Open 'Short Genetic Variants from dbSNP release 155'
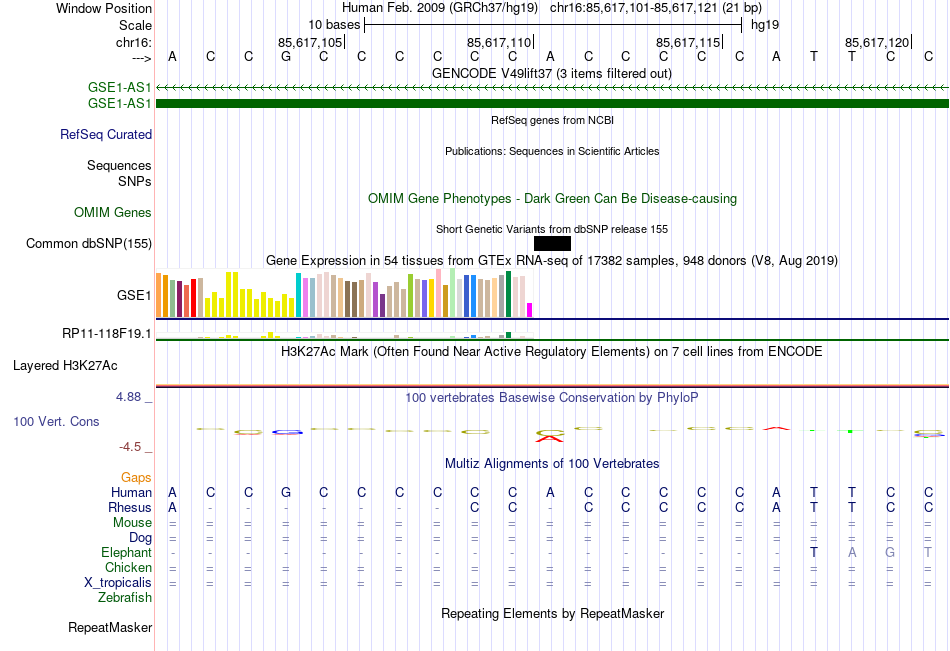Viewport: 950px width, 651px height. coord(552,229)
